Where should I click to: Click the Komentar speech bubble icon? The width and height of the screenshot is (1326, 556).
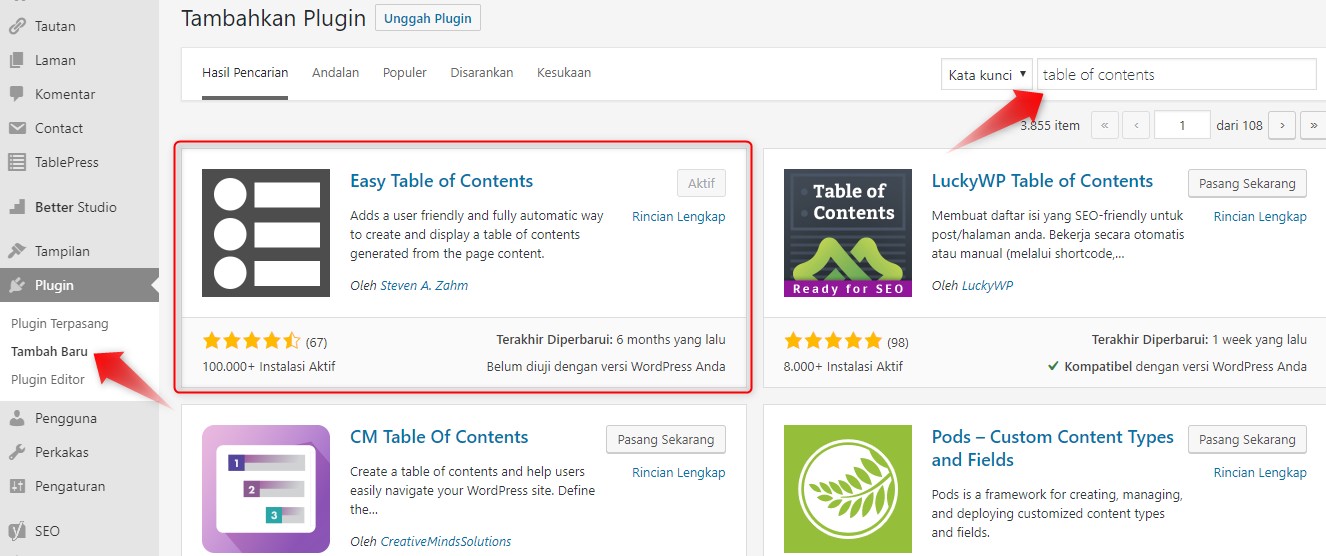(17, 94)
